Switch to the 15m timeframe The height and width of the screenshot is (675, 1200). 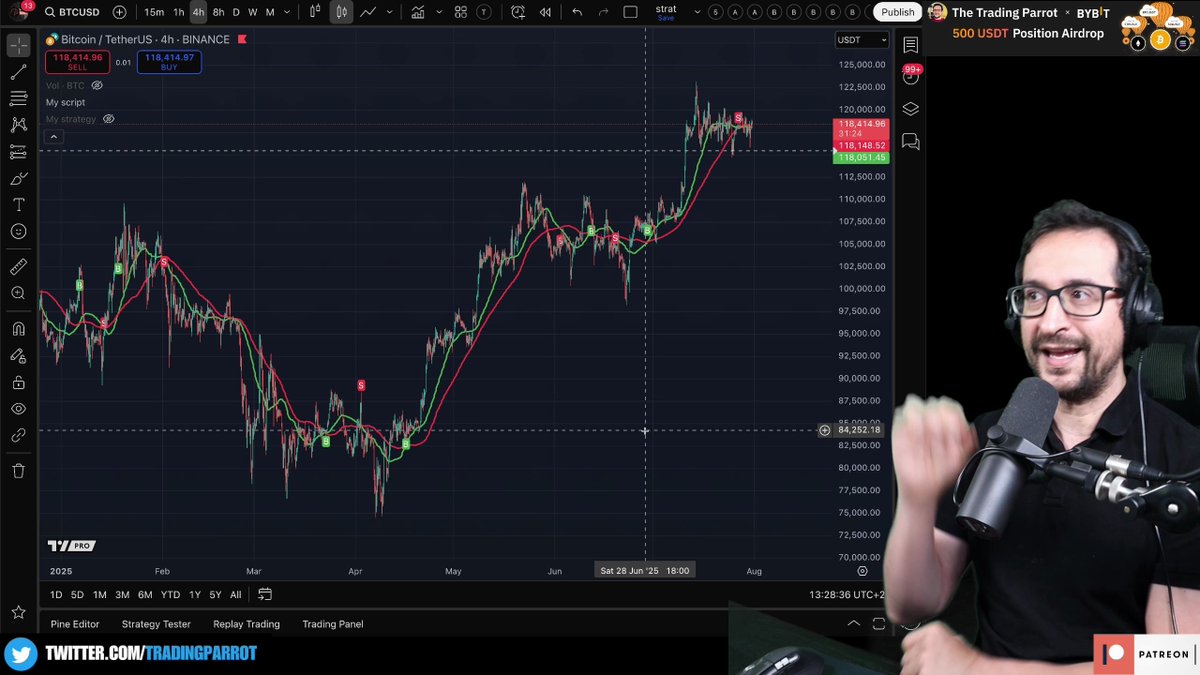click(x=154, y=12)
